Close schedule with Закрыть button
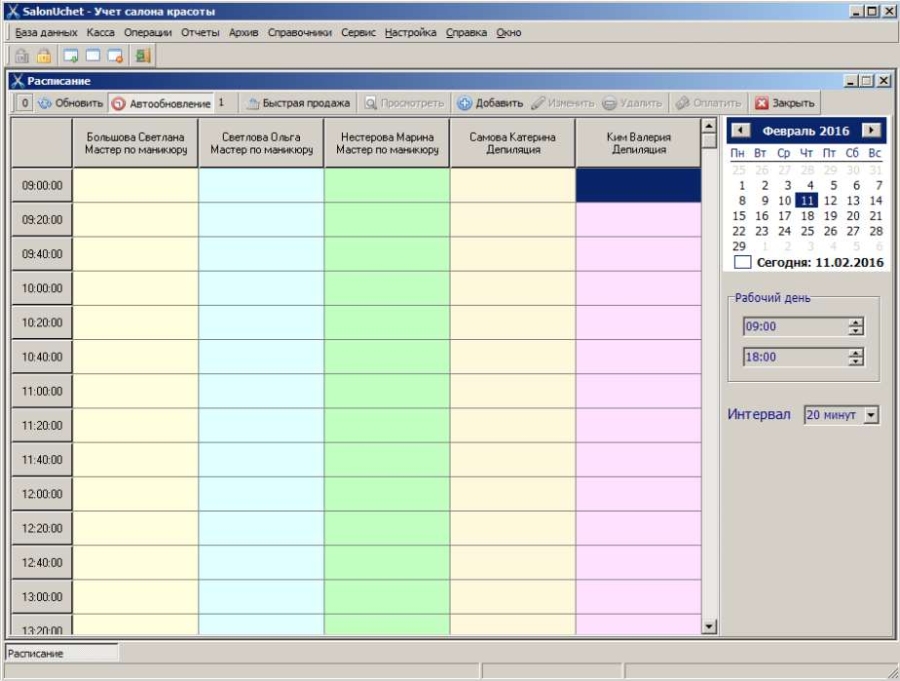Viewport: 900px width, 681px height. click(785, 103)
